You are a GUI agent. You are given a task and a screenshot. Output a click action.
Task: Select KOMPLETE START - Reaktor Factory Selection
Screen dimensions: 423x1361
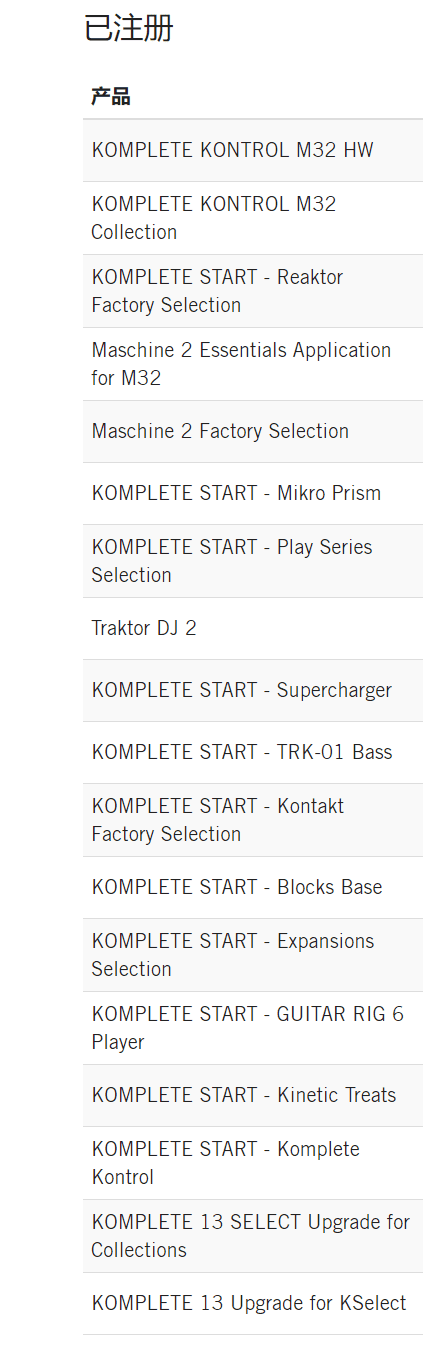(x=253, y=291)
